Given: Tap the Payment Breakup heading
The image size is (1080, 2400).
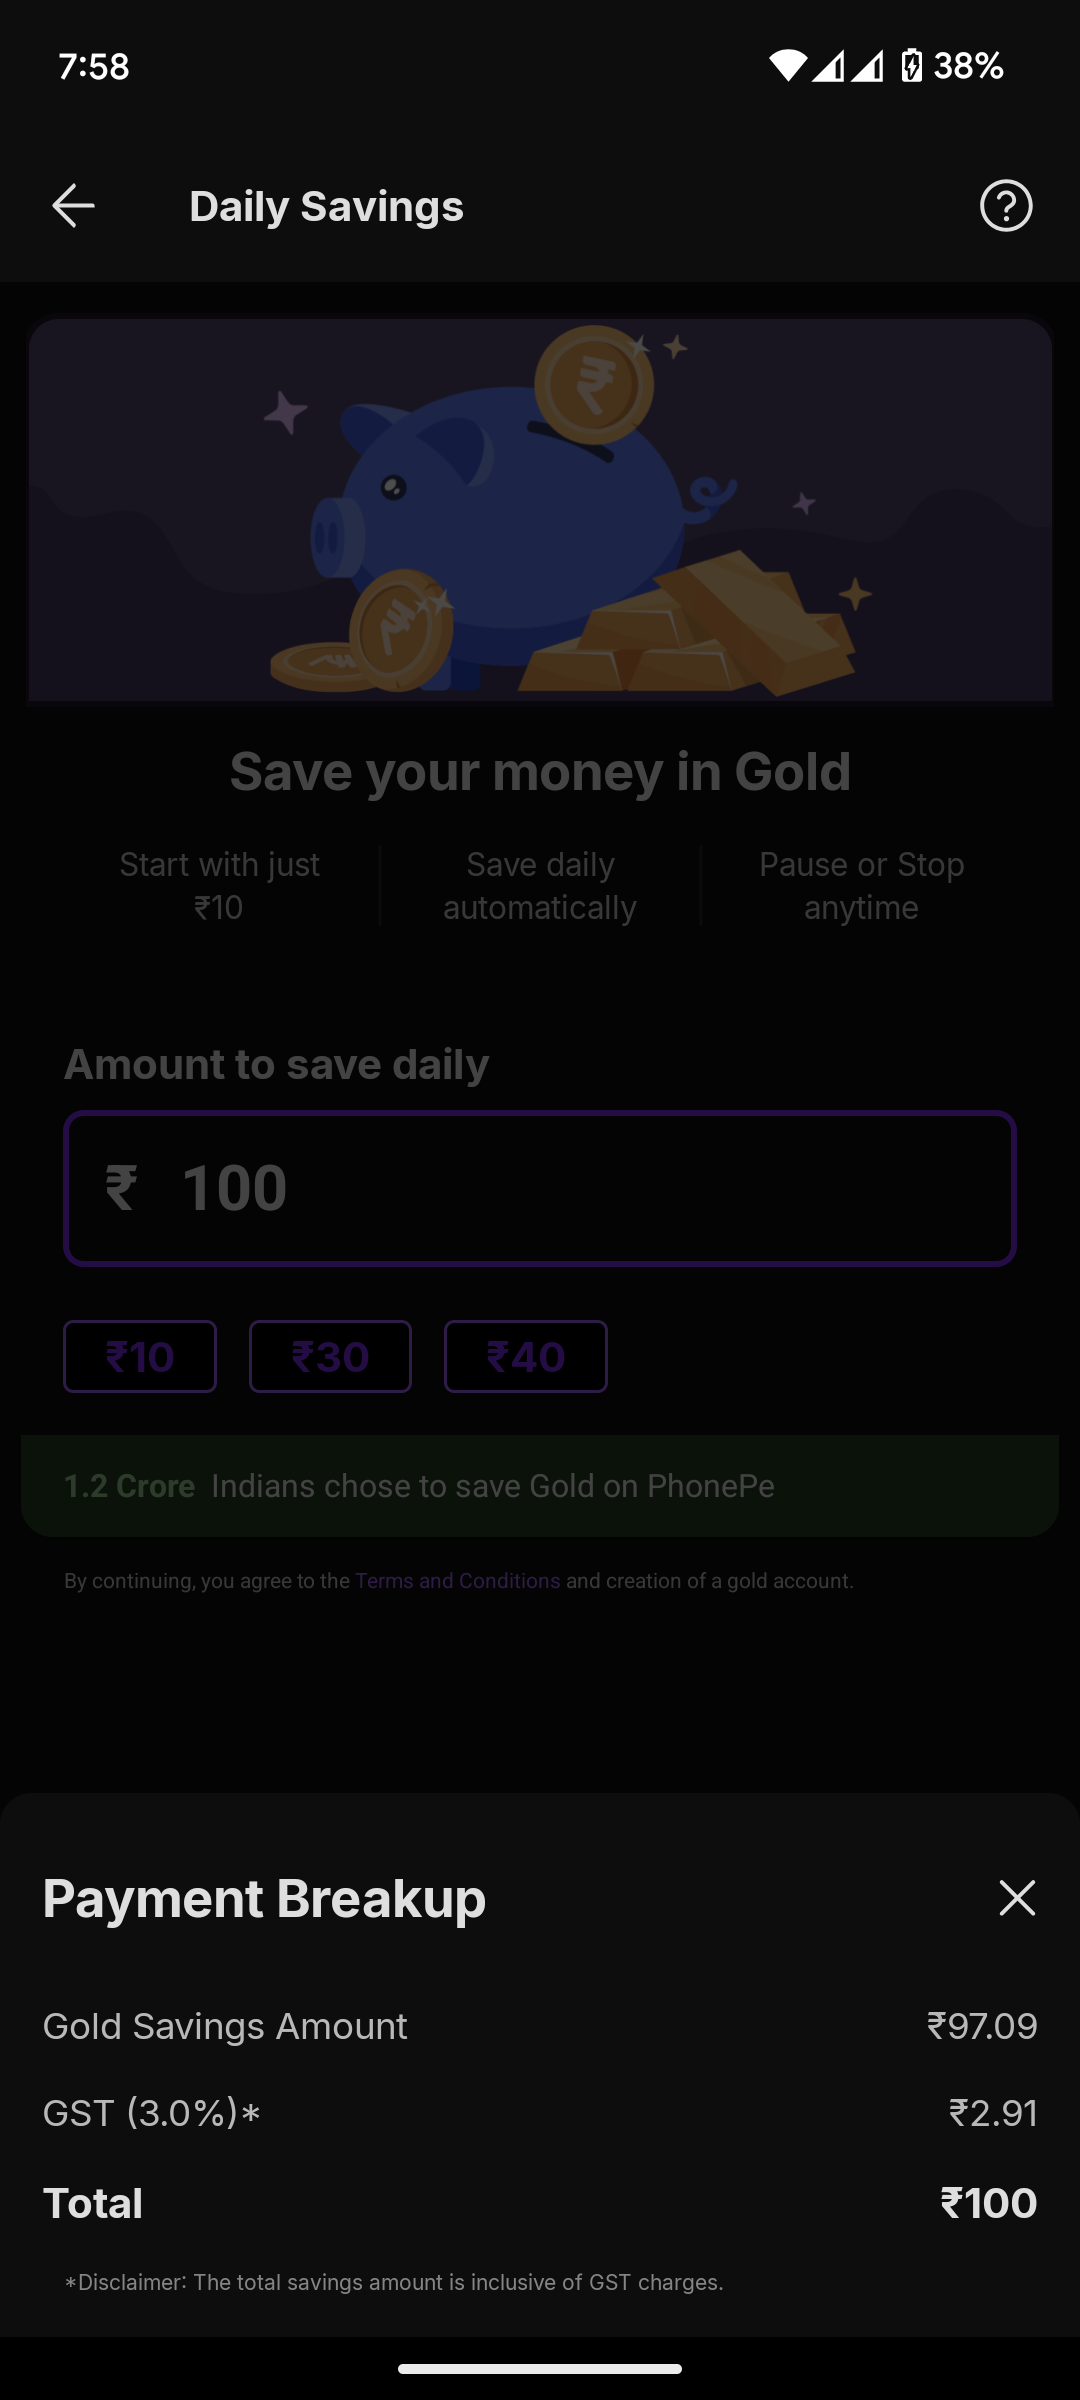Looking at the screenshot, I should coord(264,1898).
